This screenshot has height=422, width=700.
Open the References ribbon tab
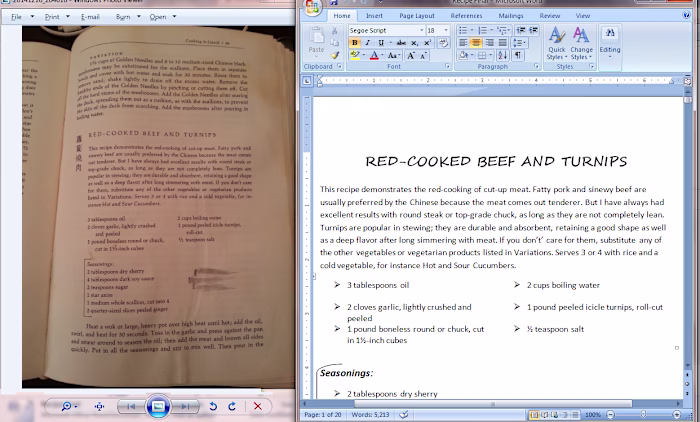point(466,16)
